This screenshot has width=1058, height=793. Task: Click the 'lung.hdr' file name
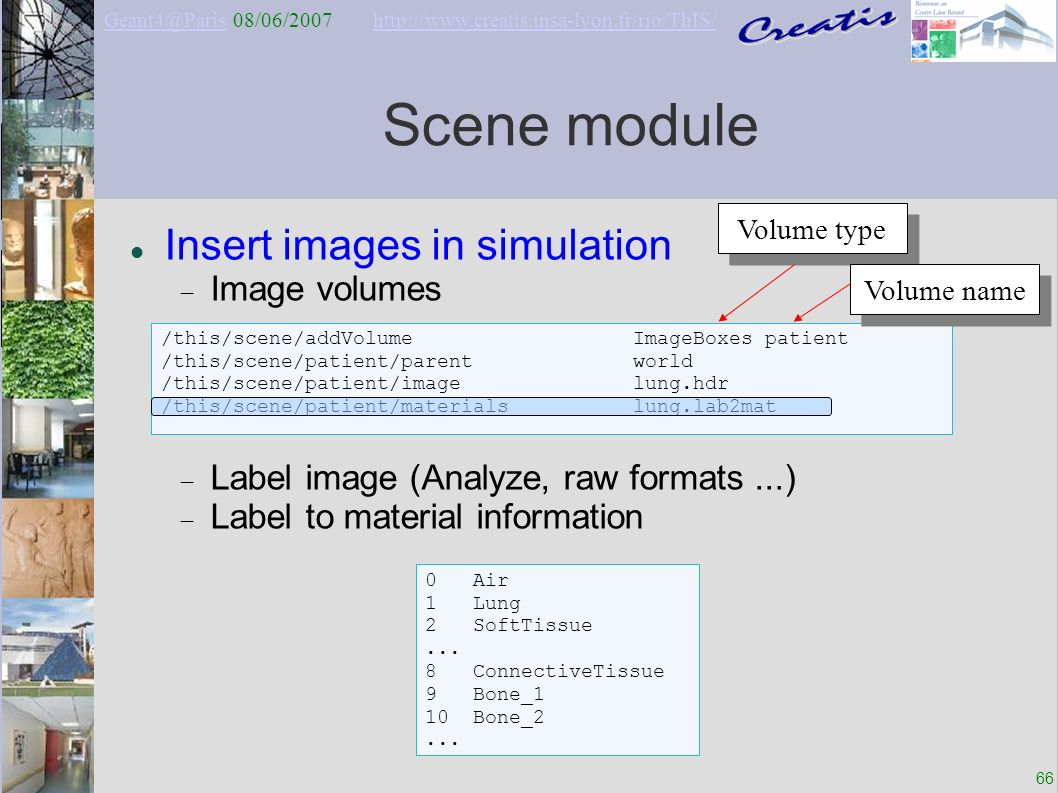tap(680, 383)
